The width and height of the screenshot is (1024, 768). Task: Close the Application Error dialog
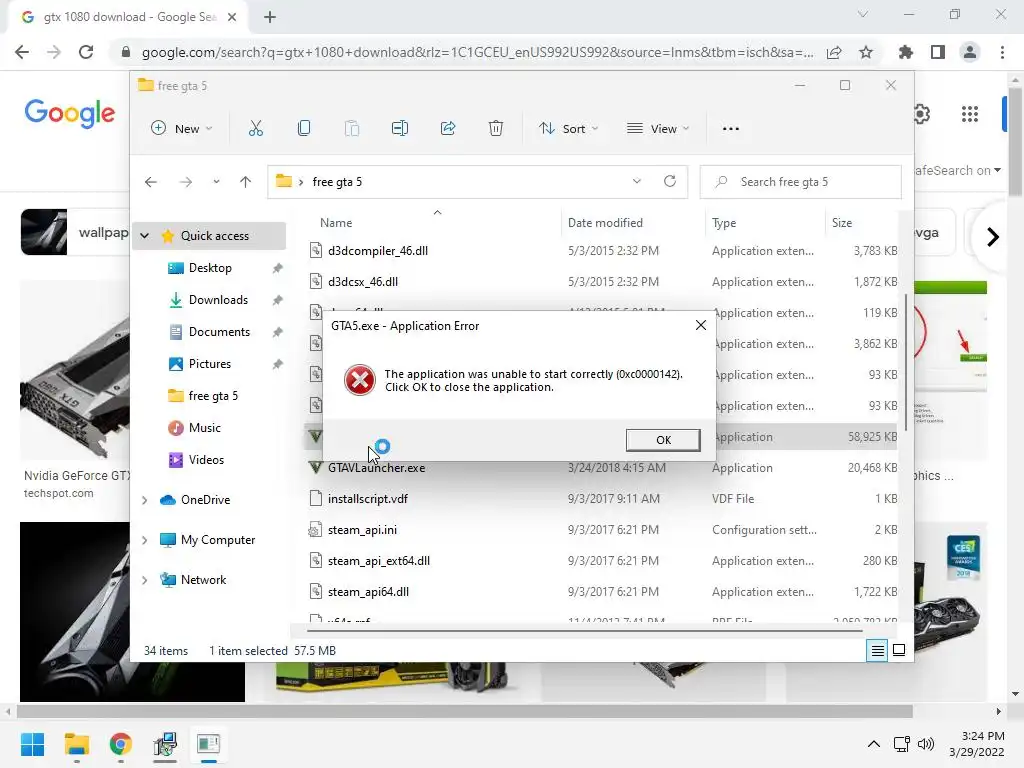701,325
